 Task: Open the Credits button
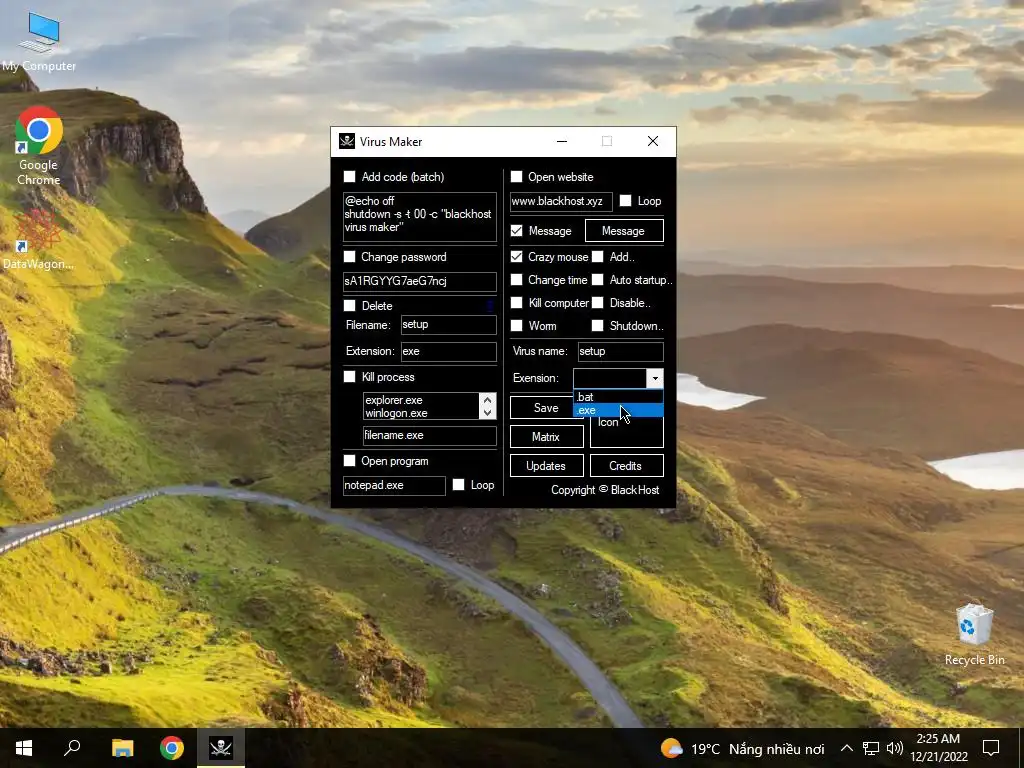pyautogui.click(x=626, y=466)
